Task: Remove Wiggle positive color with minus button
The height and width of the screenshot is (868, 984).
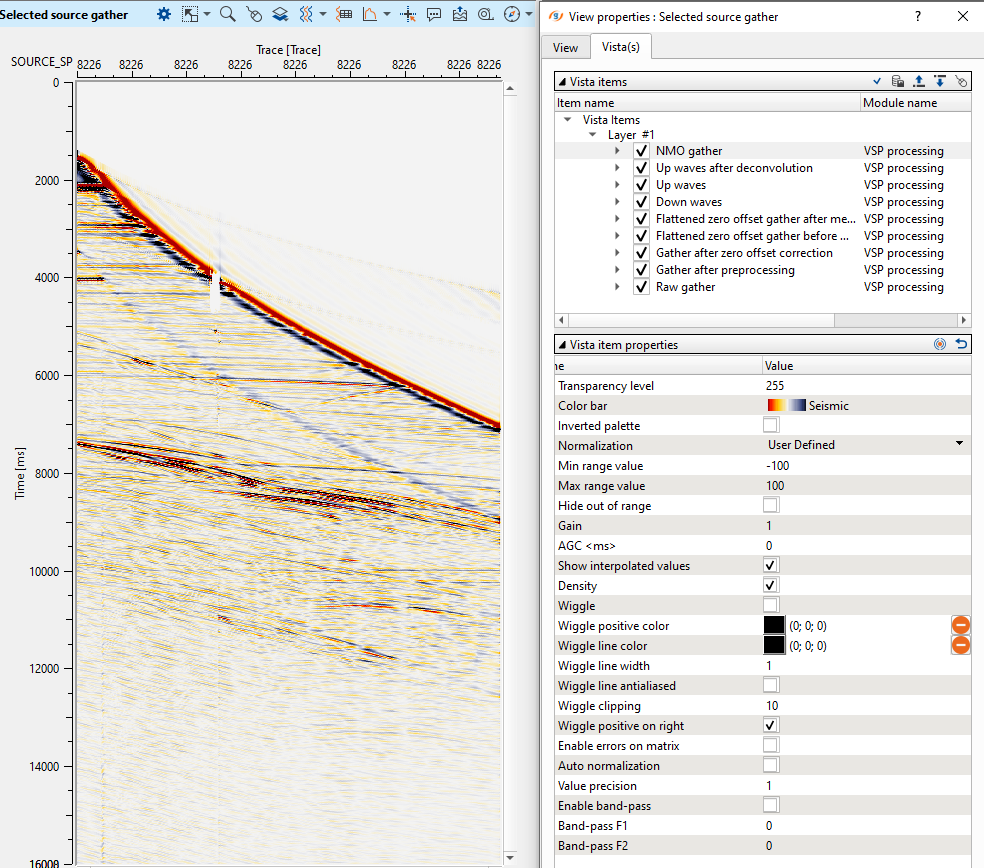Action: coord(960,625)
